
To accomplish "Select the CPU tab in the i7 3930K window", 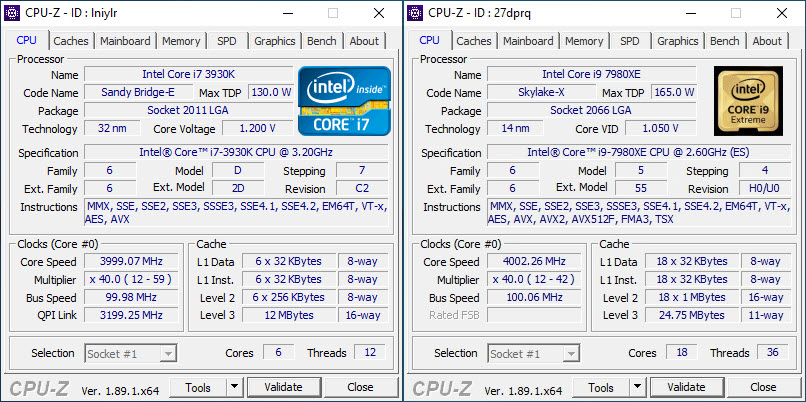I will (x=26, y=40).
